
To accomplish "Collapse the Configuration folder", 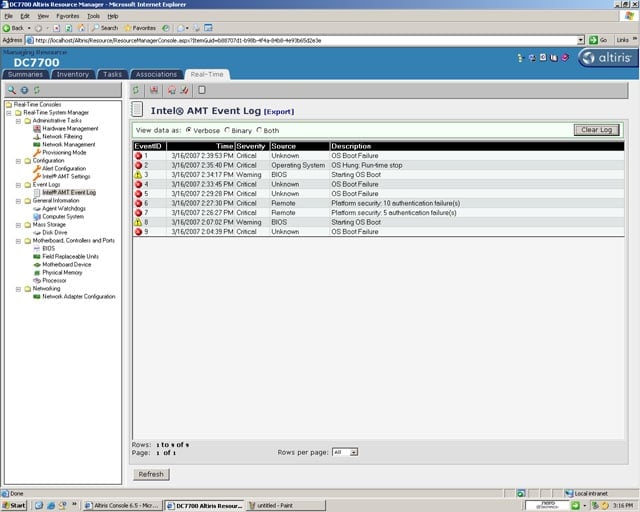I will pos(18,161).
